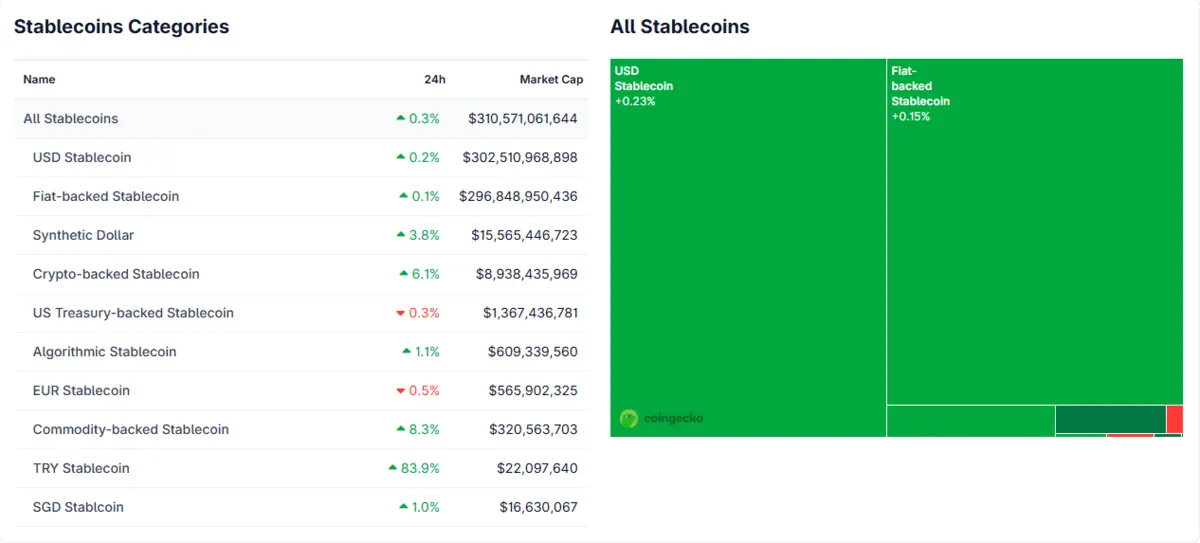Select the Algorithmic Stablecoin row name
The image size is (1200, 543).
[104, 352]
